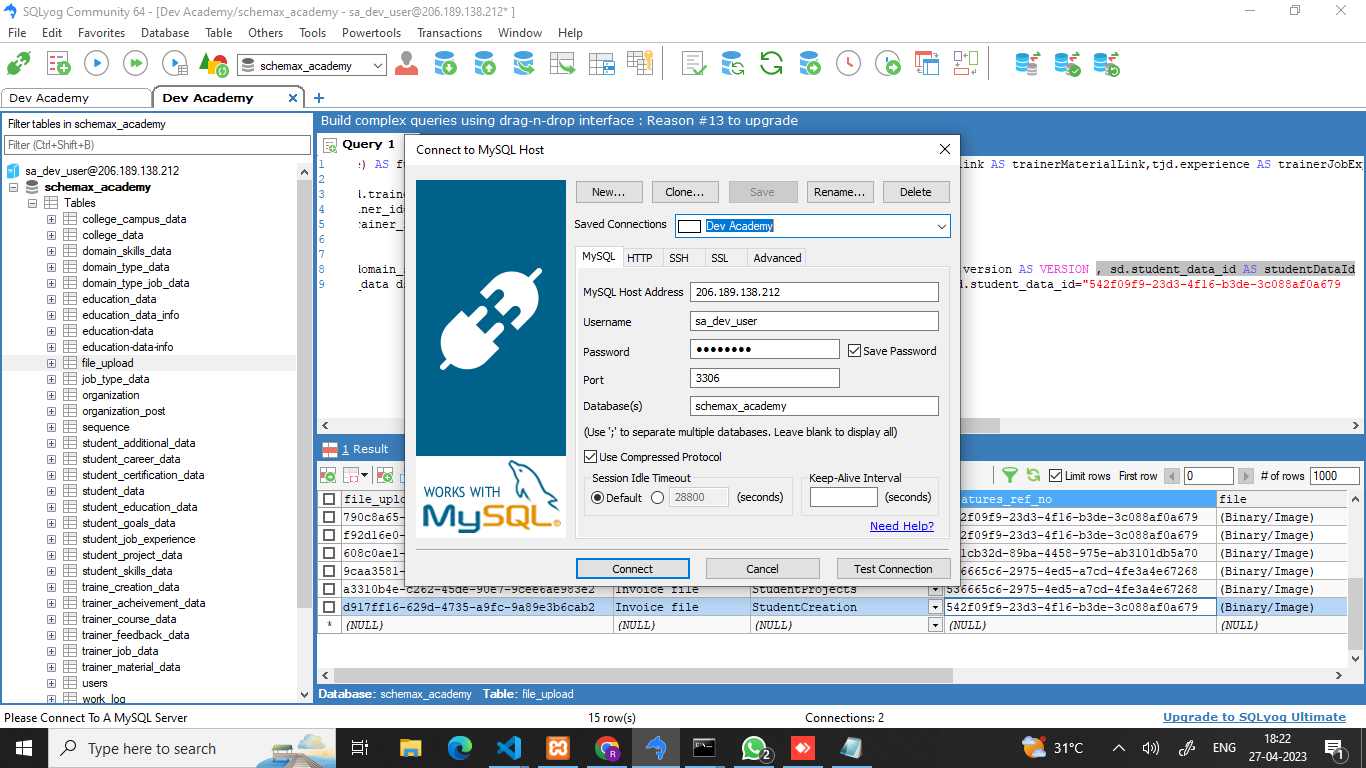Viewport: 1366px width, 768px height.
Task: Open the Powertools menu
Action: 371,33
